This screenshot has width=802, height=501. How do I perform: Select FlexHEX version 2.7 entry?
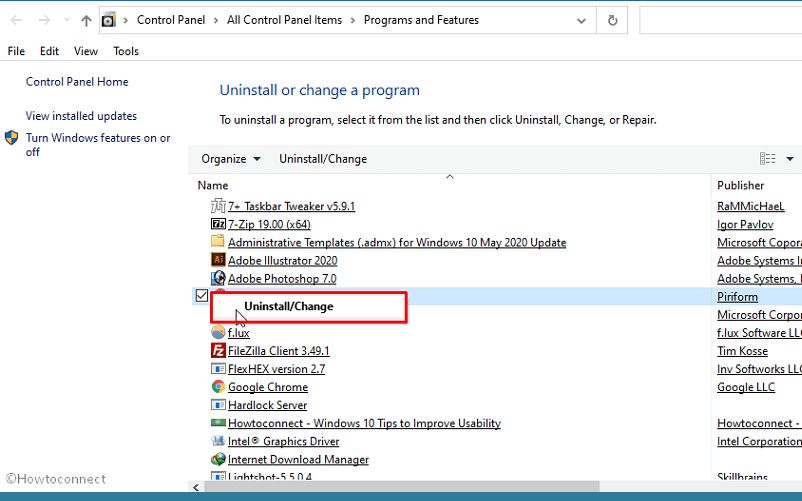point(276,369)
